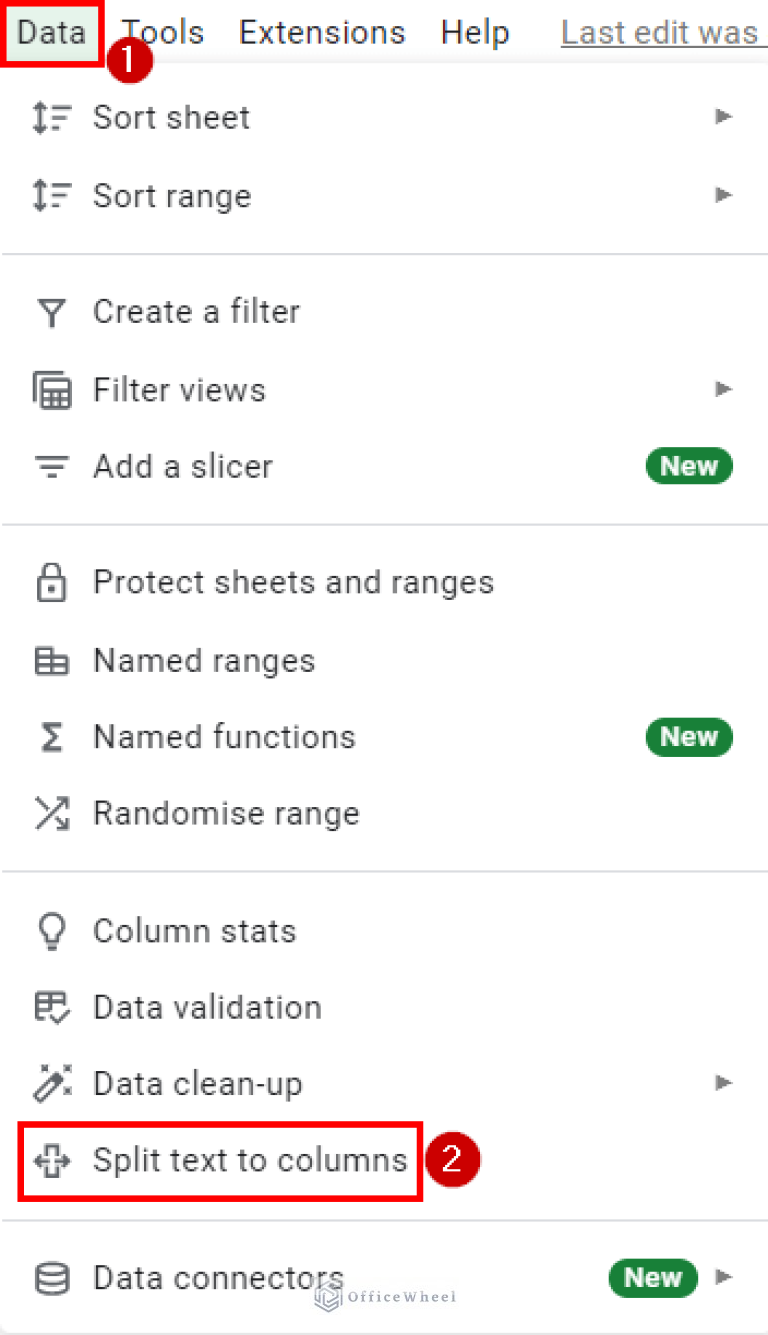
Task: Expand the Sort range submenu arrow
Action: [723, 195]
